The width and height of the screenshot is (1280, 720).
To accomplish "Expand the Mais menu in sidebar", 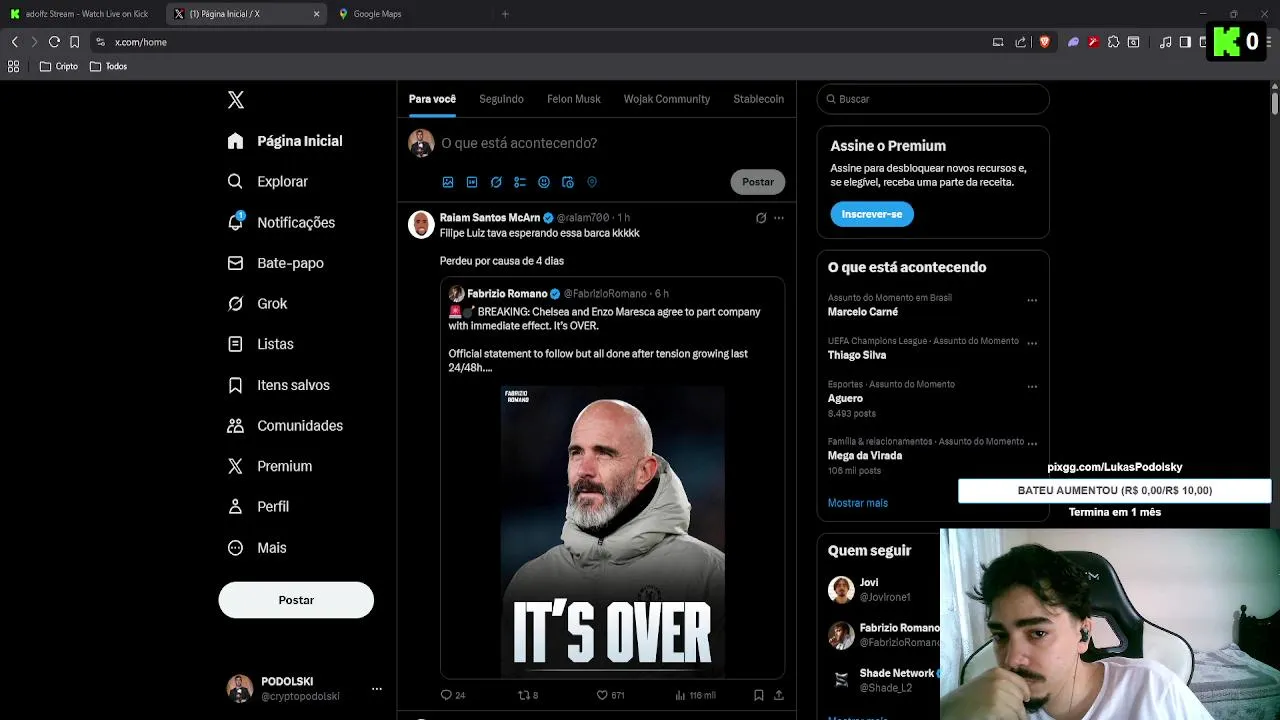I will [257, 548].
